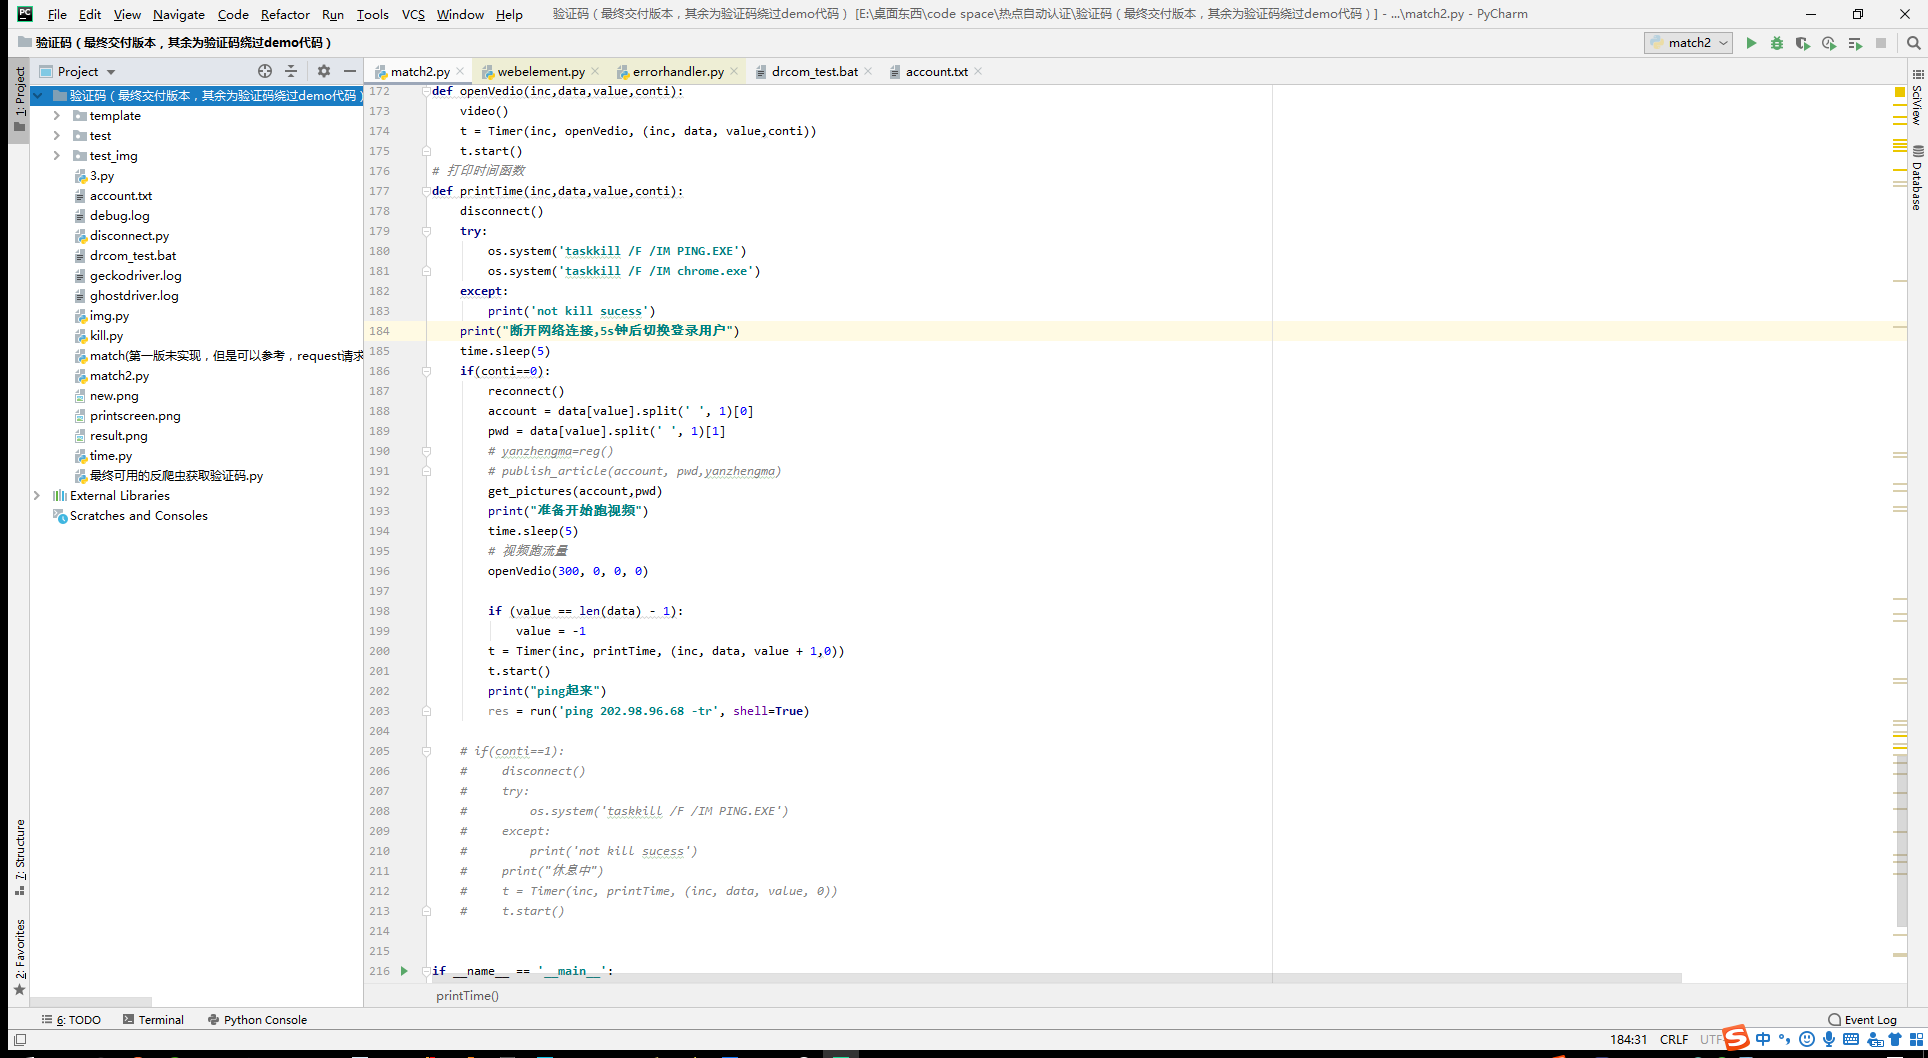Click printTime() breadcrumb
Image resolution: width=1928 pixels, height=1058 pixels.
[467, 996]
